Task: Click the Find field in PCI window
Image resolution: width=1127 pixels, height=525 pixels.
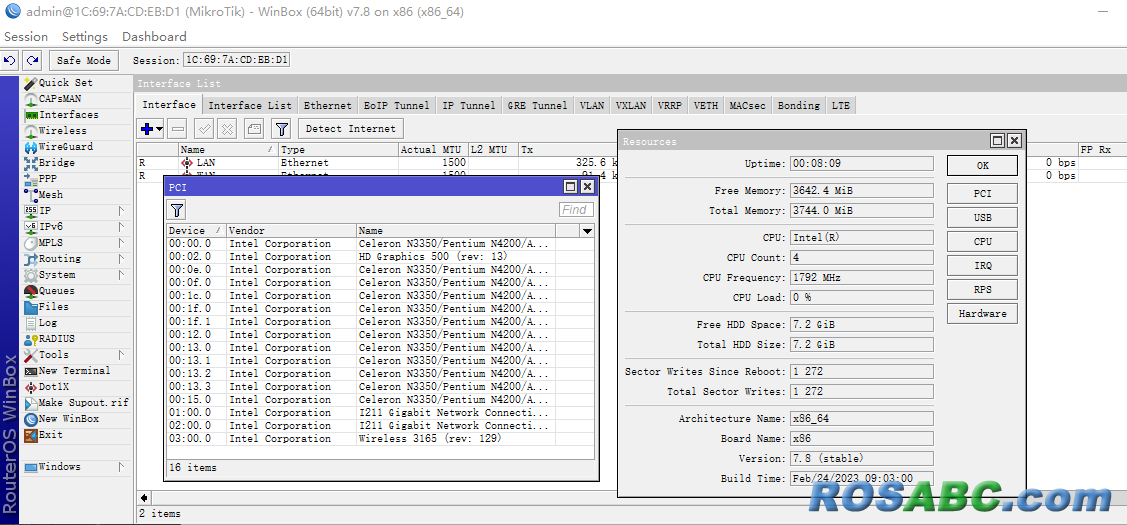Action: 576,210
